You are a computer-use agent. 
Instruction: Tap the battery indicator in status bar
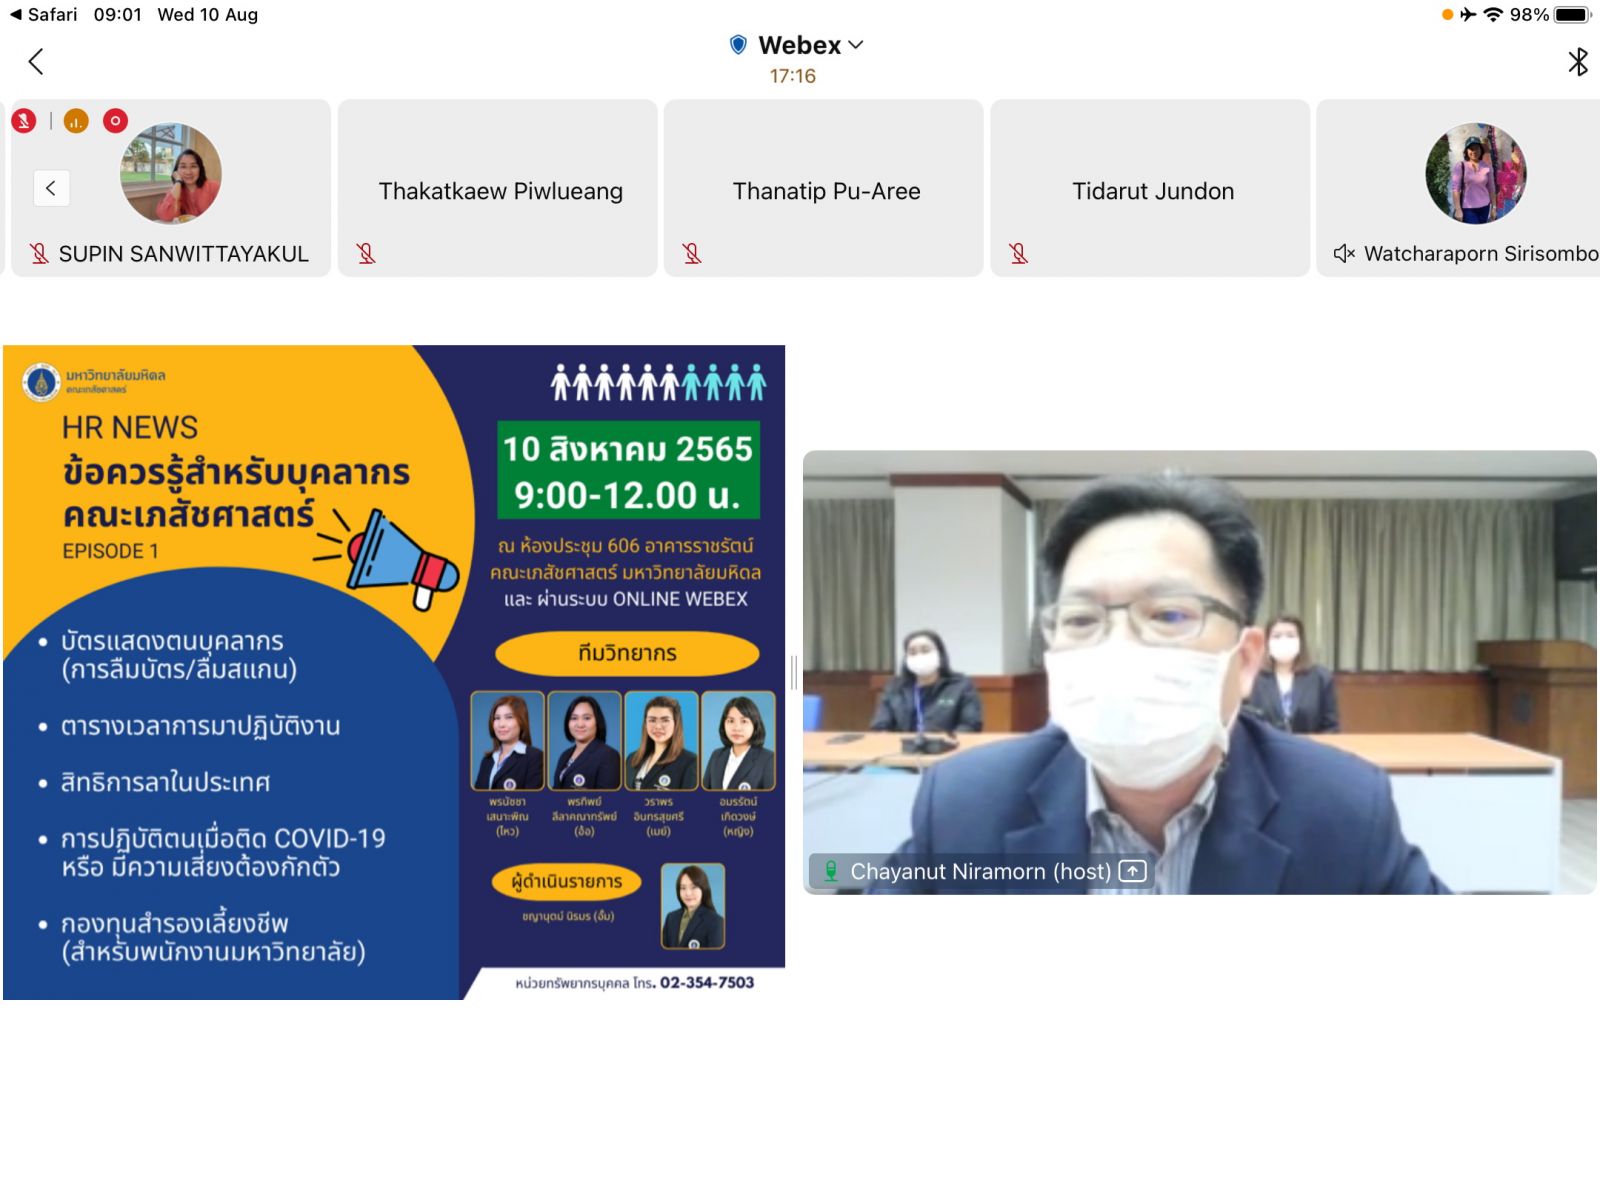pyautogui.click(x=1571, y=14)
